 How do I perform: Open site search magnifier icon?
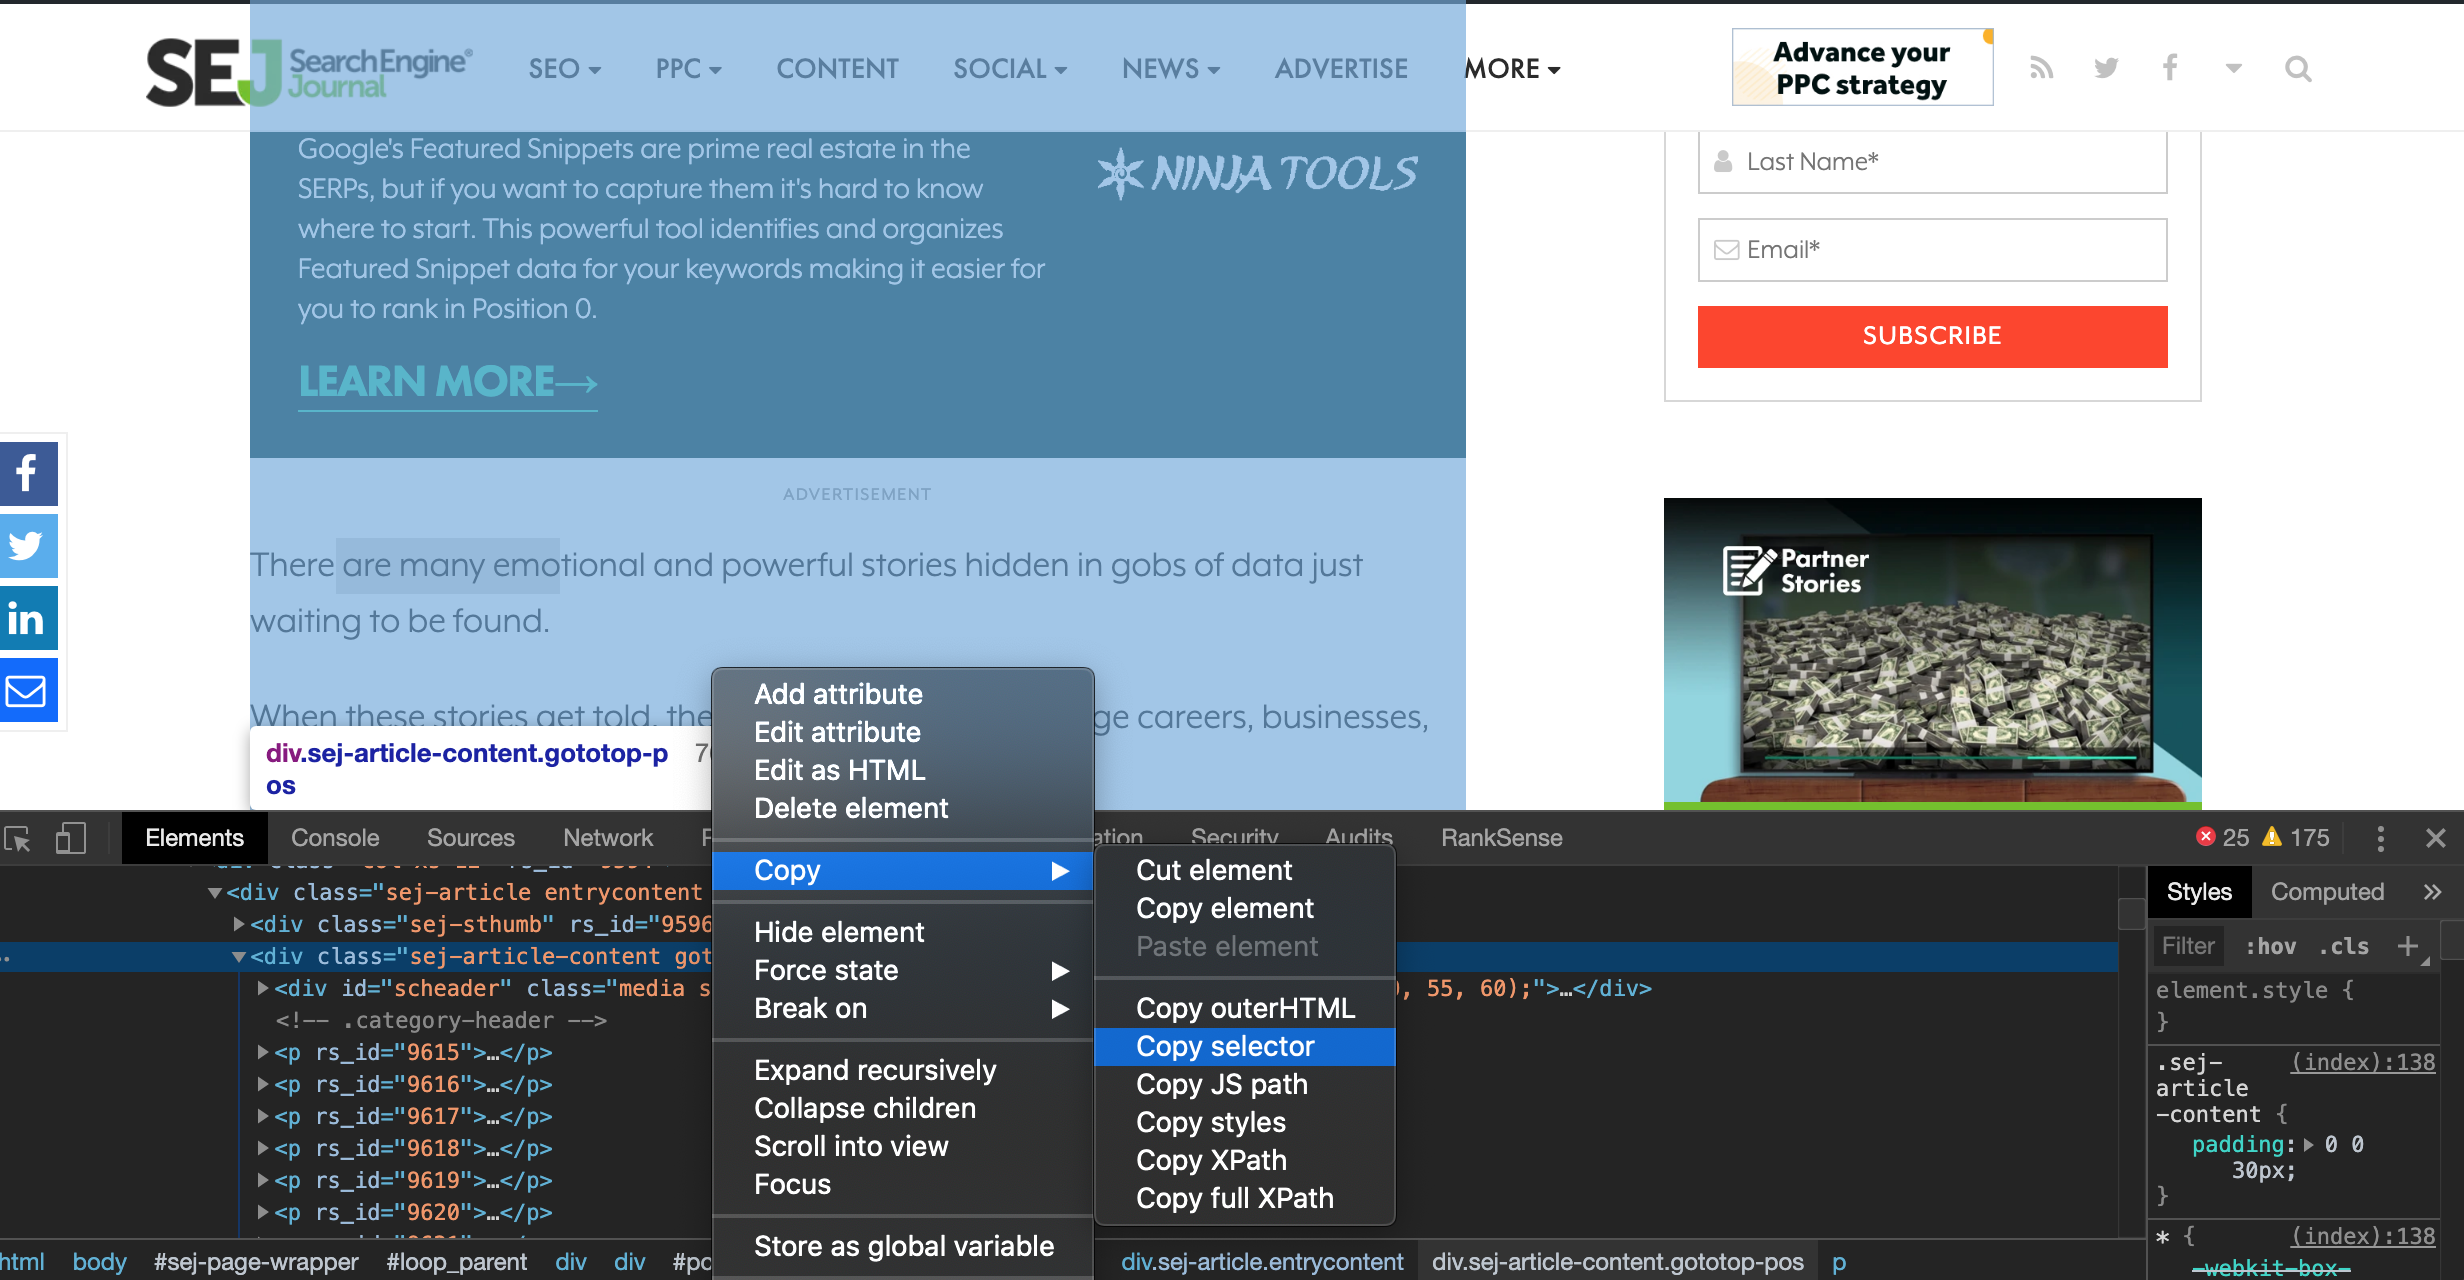2298,69
